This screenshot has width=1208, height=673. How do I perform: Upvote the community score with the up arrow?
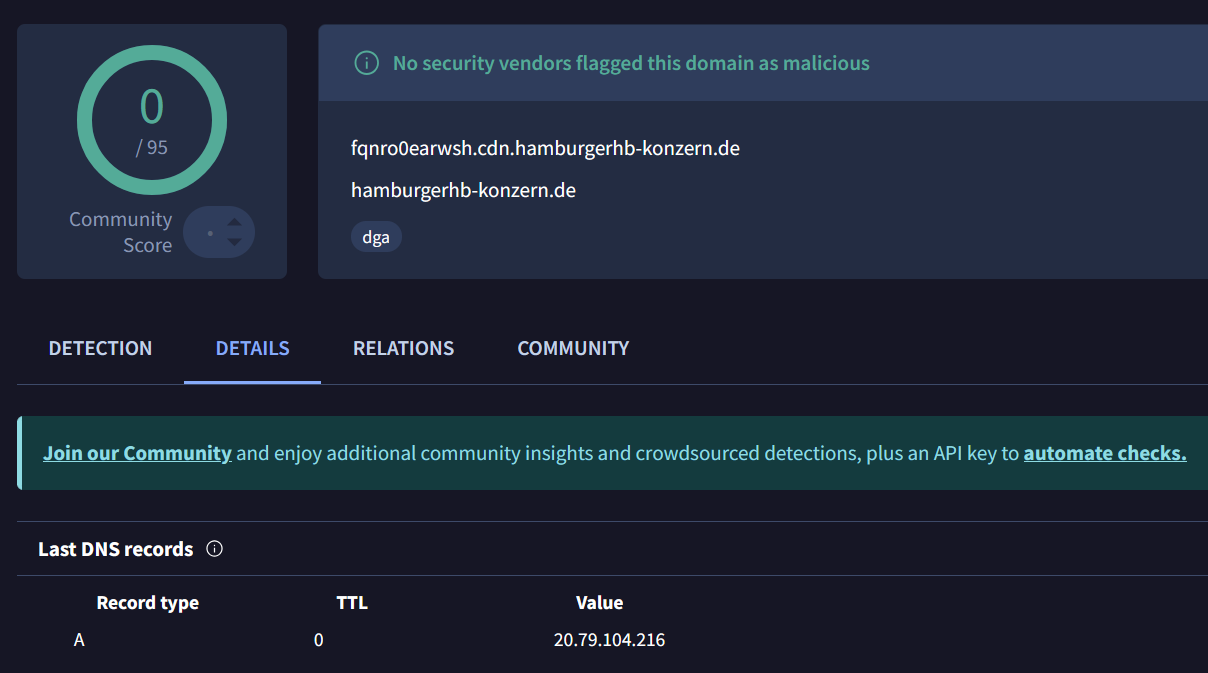[x=234, y=222]
